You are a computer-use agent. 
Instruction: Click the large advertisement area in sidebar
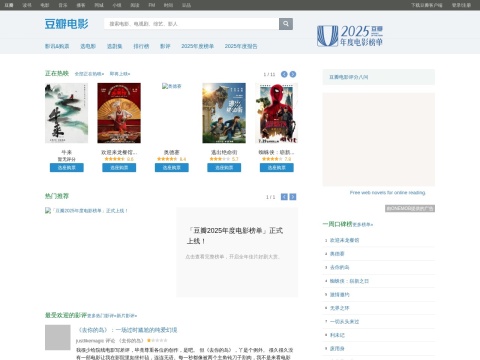click(x=379, y=139)
